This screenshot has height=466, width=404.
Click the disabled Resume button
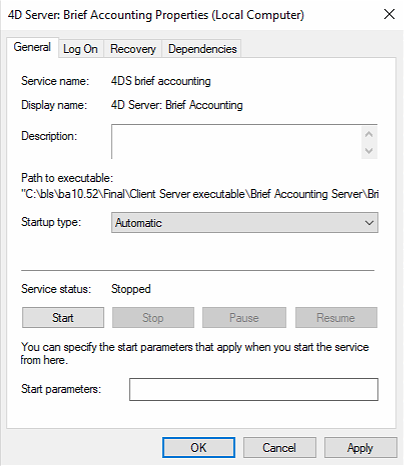336,318
